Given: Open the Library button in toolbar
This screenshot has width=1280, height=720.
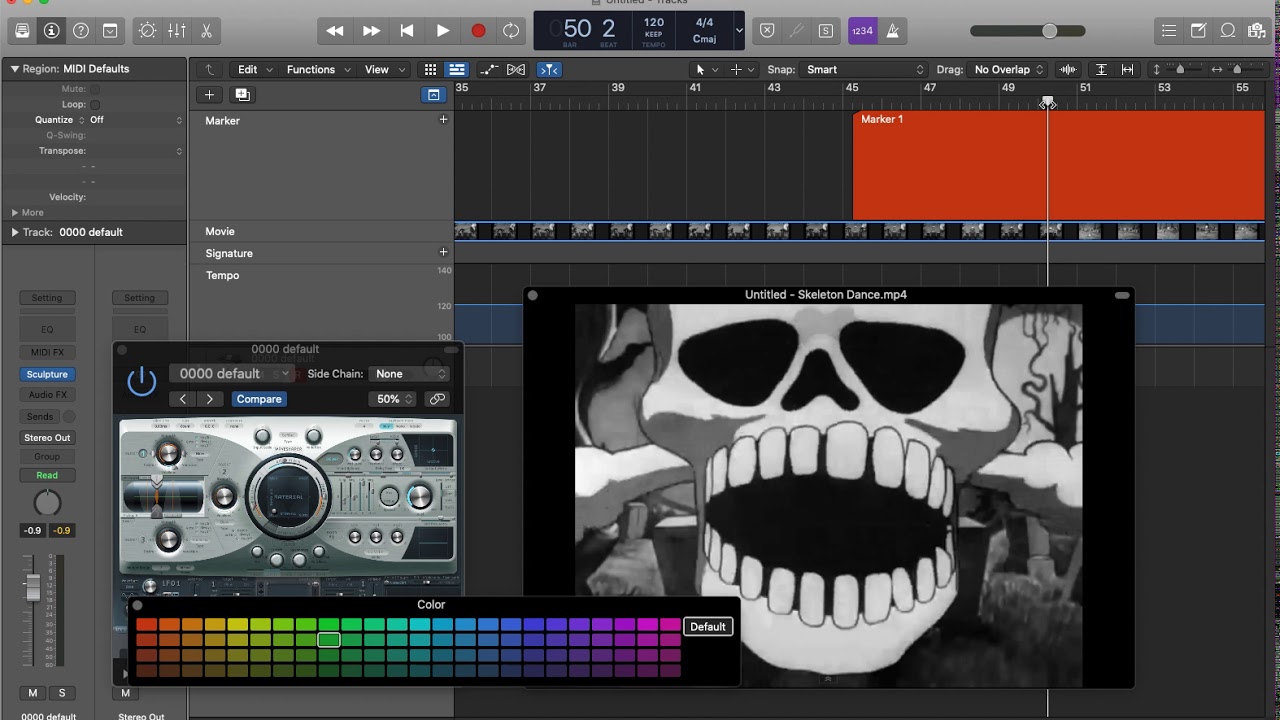Looking at the screenshot, I should pyautogui.click(x=22, y=31).
